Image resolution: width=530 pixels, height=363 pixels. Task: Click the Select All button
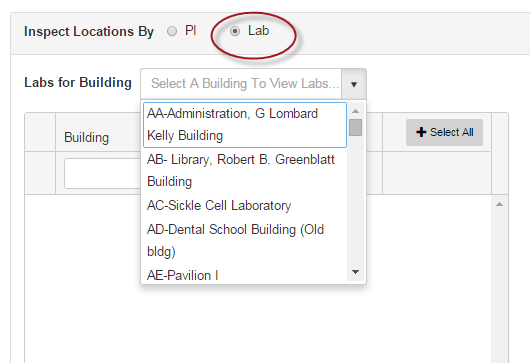444,132
